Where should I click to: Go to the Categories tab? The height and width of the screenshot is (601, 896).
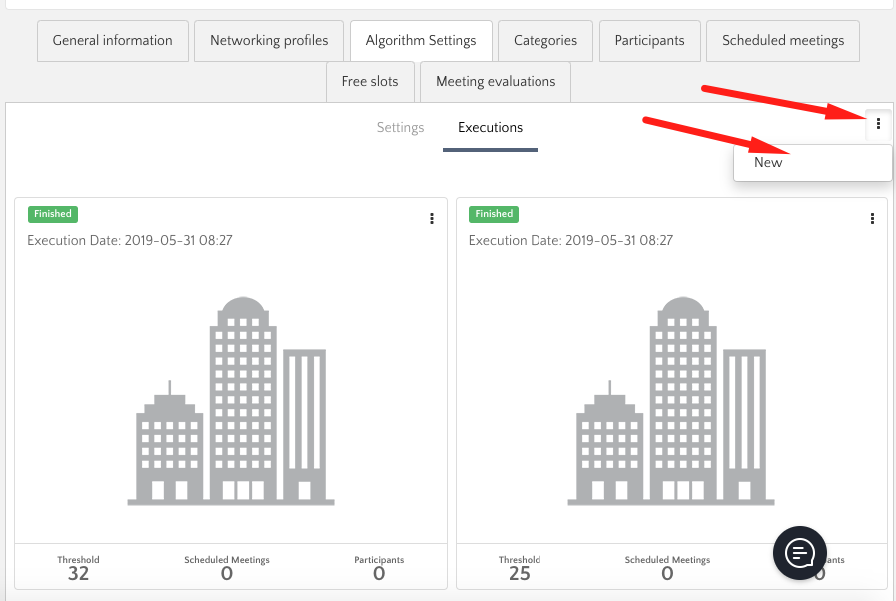pyautogui.click(x=545, y=41)
